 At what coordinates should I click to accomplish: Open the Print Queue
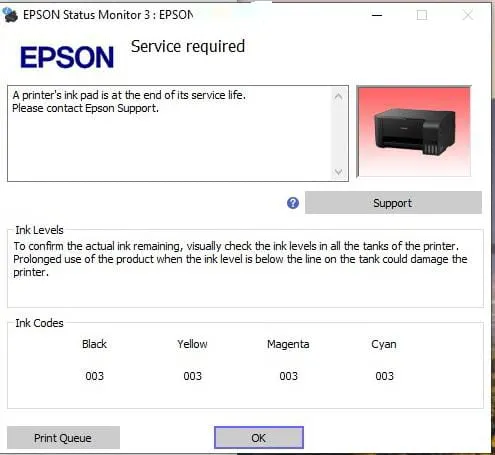pos(63,437)
